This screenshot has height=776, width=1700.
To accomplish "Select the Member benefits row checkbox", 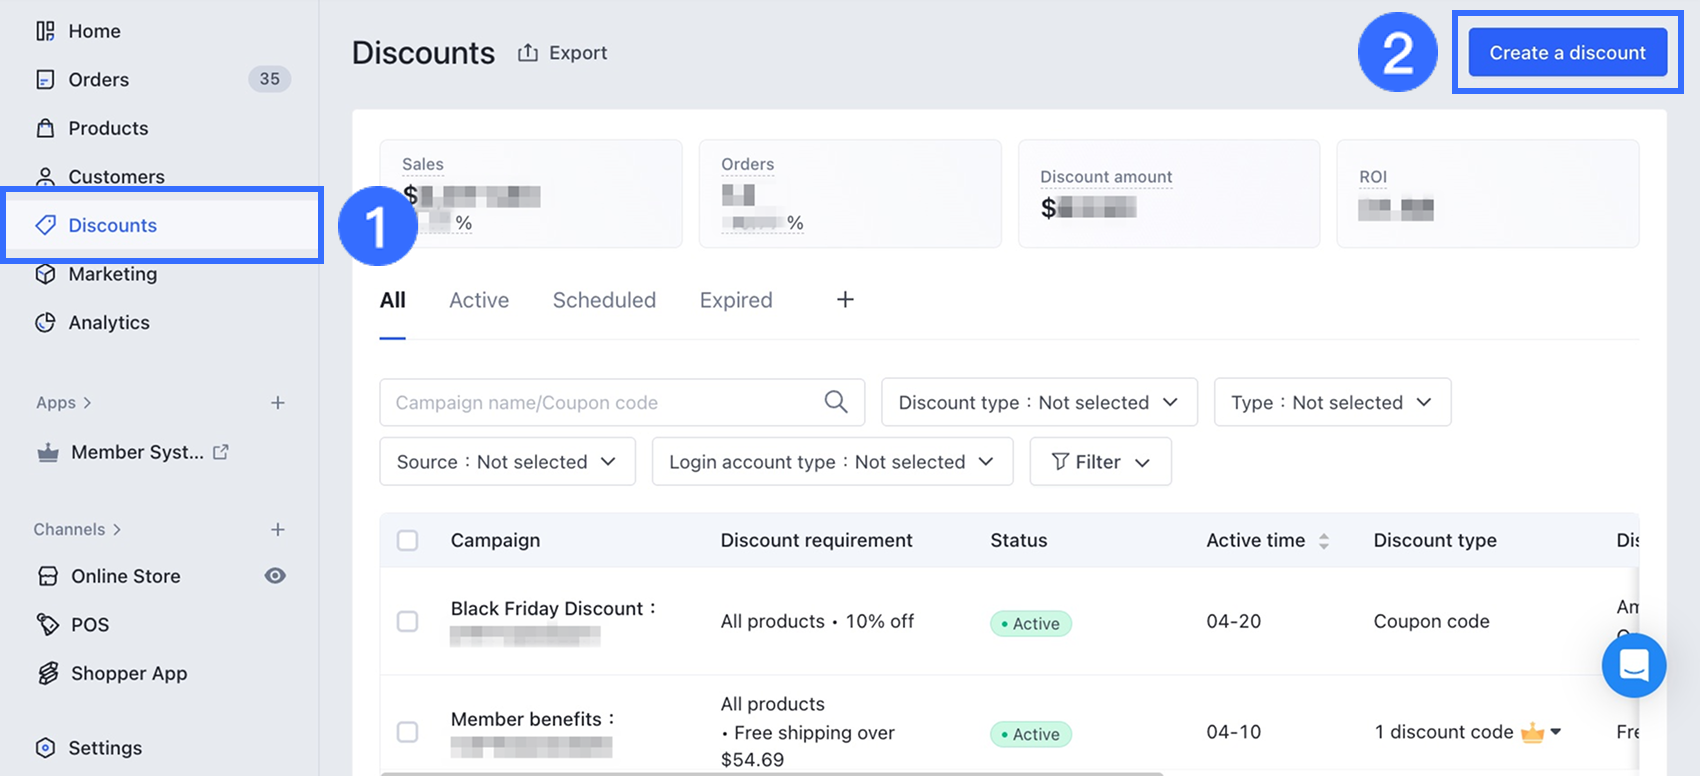I will click(x=408, y=732).
